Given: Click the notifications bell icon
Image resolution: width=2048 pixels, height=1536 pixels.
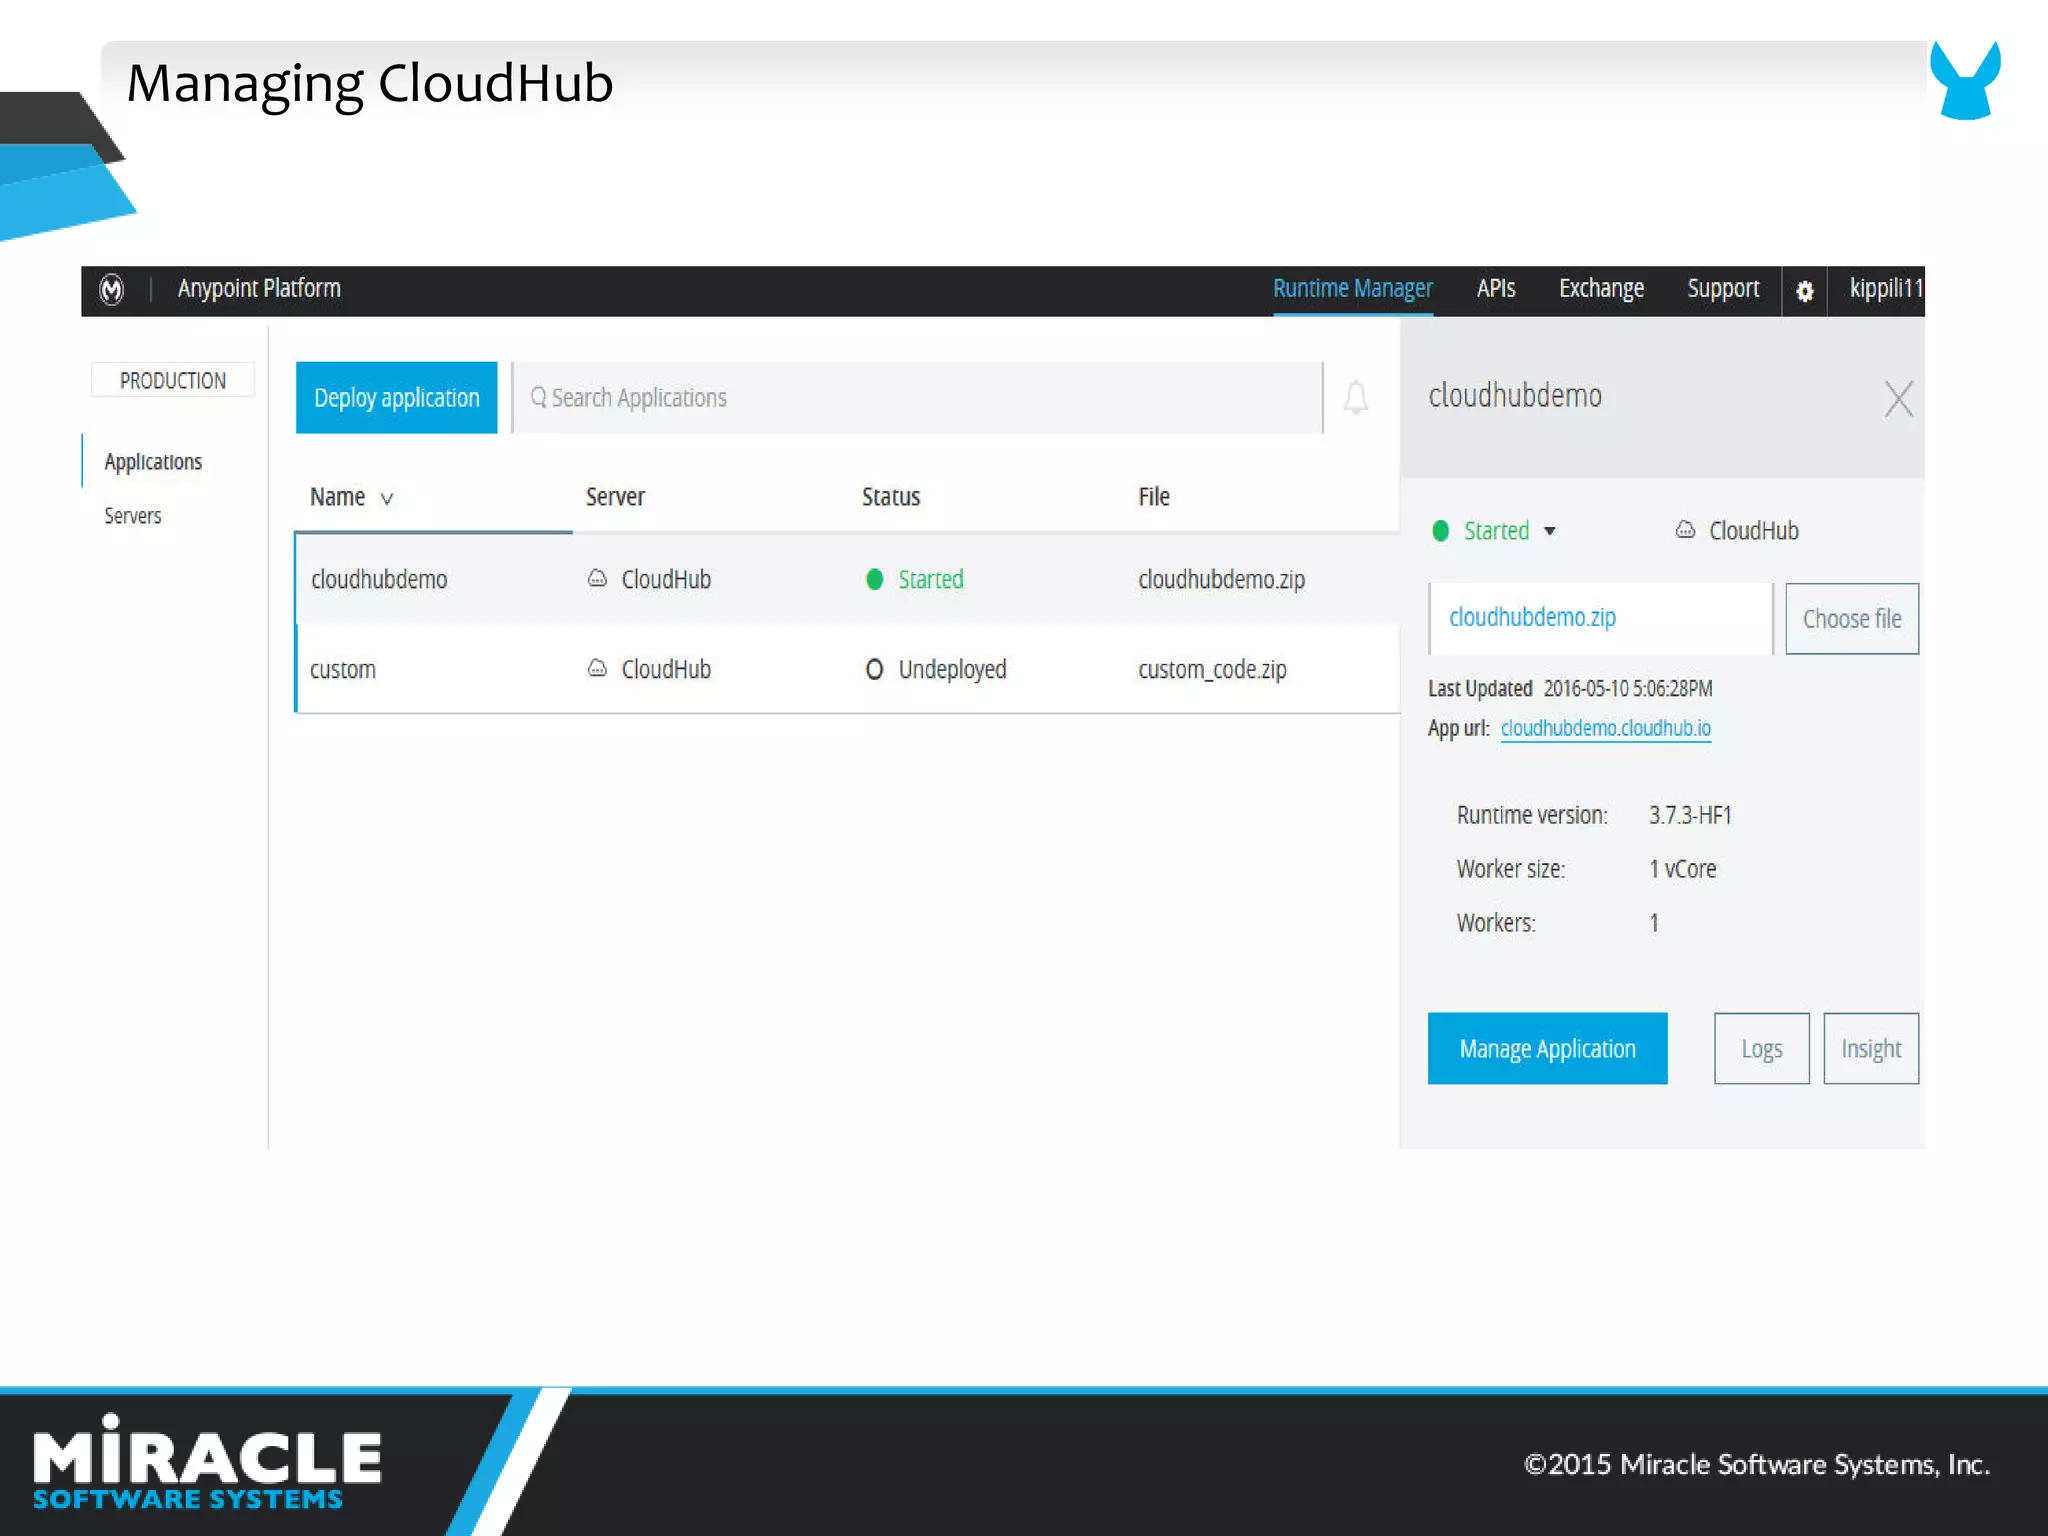Looking at the screenshot, I should [1355, 398].
